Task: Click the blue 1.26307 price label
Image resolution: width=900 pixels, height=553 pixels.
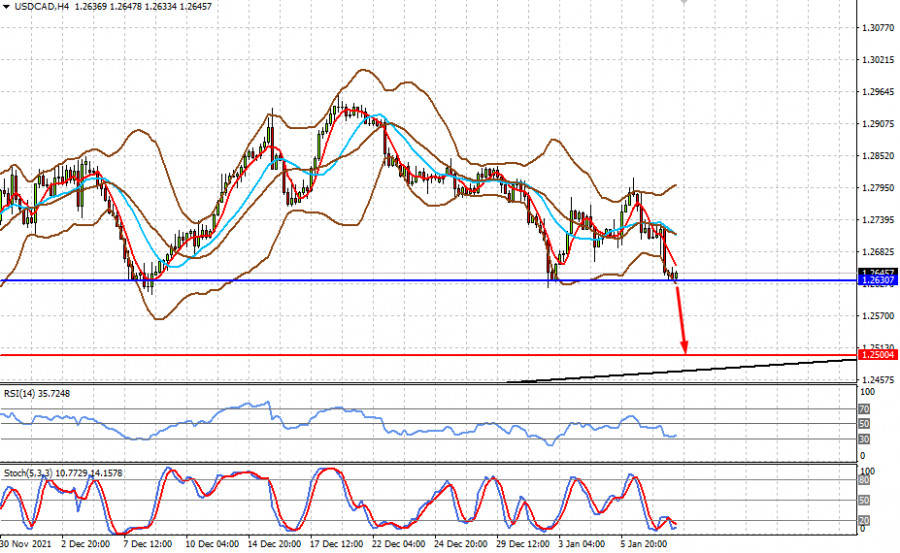Action: (878, 280)
